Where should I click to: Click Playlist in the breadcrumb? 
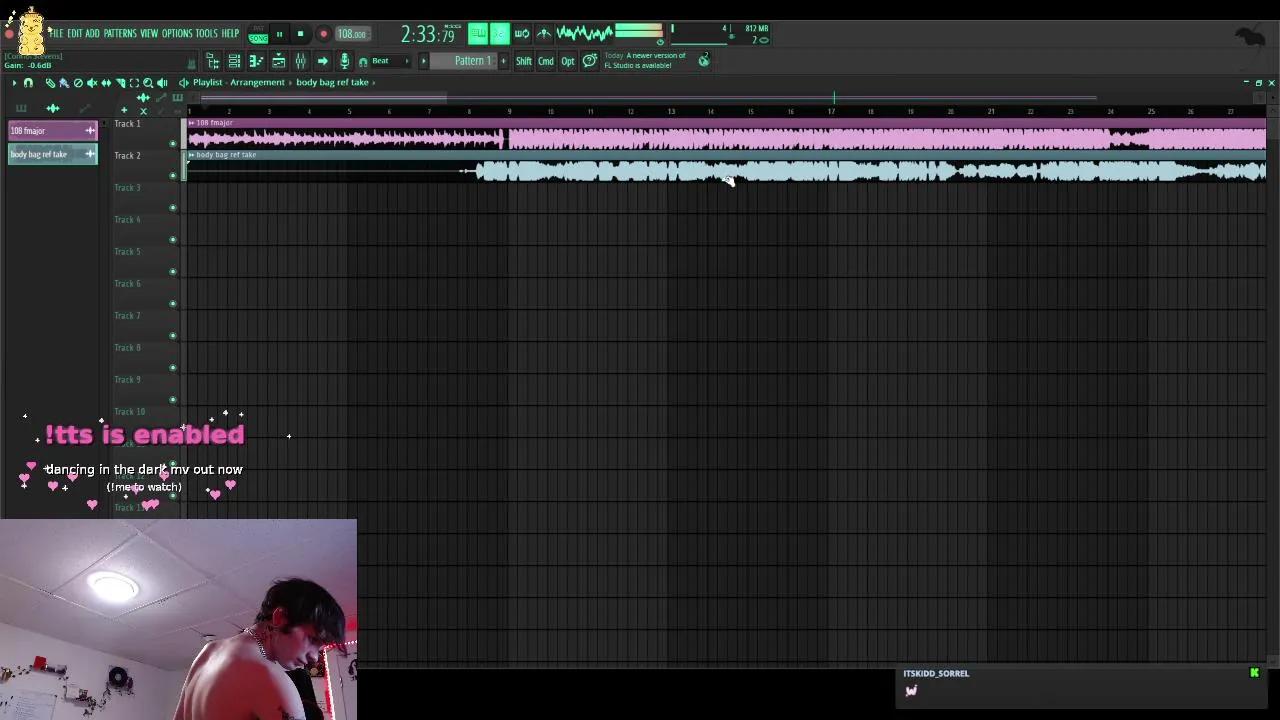coord(207,82)
